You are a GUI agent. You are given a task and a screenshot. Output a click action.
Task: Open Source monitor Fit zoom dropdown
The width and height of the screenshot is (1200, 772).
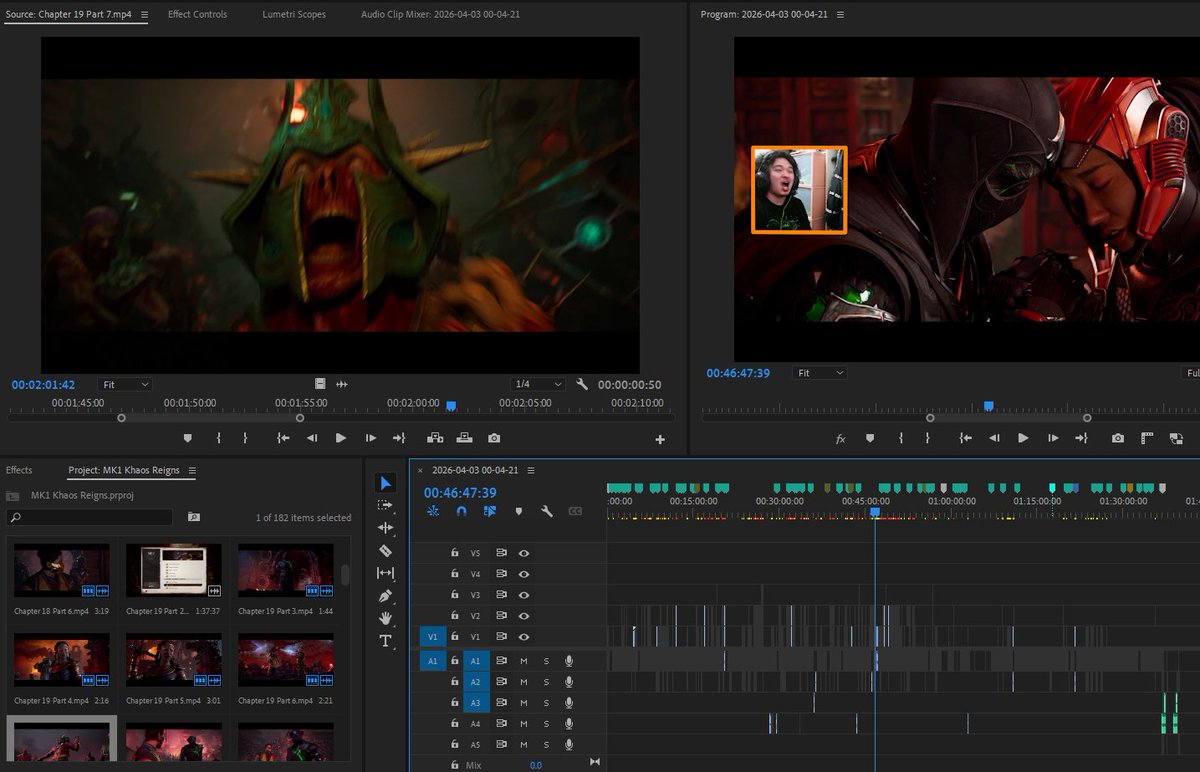point(125,384)
